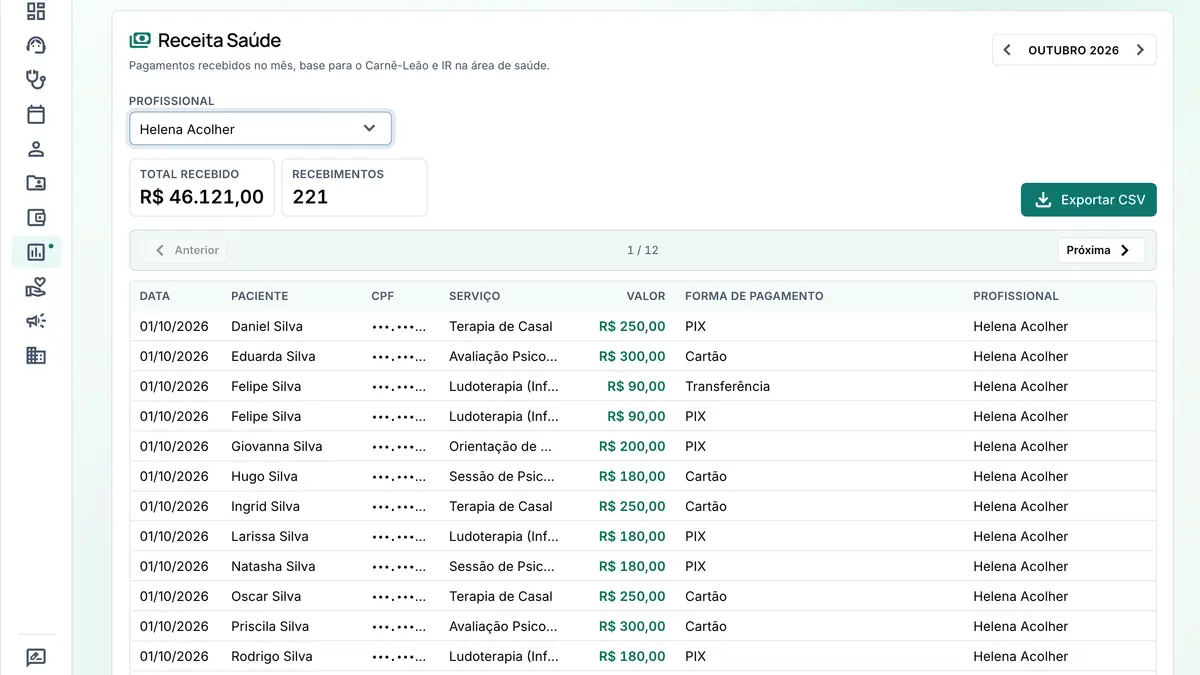Open the stethoscope icon in sidebar

tap(36, 80)
